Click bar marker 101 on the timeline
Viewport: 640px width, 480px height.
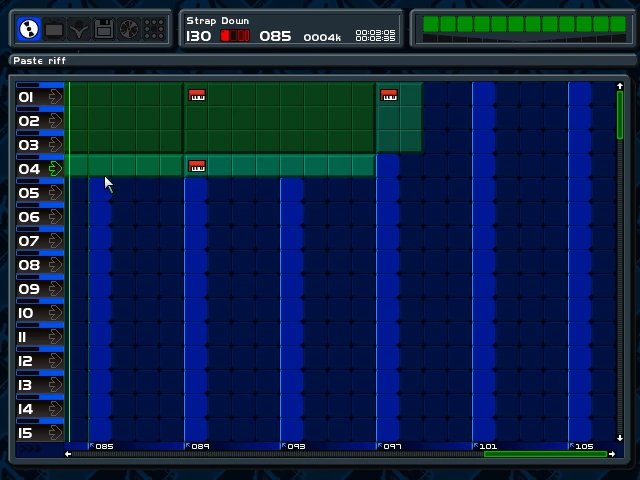[x=487, y=446]
